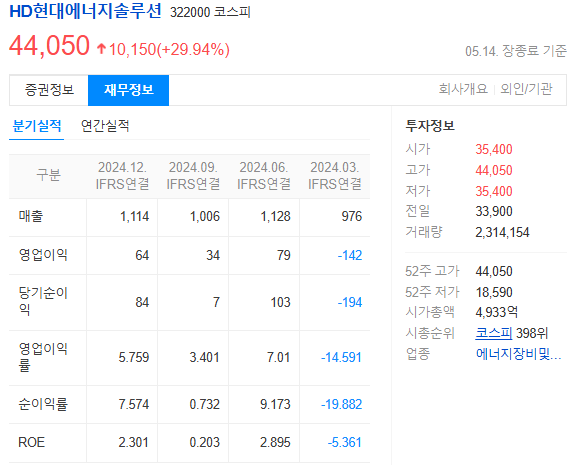Viewport: 569px width, 465px height.
Task: Click the current price 44,050 headline
Action: pos(49,46)
